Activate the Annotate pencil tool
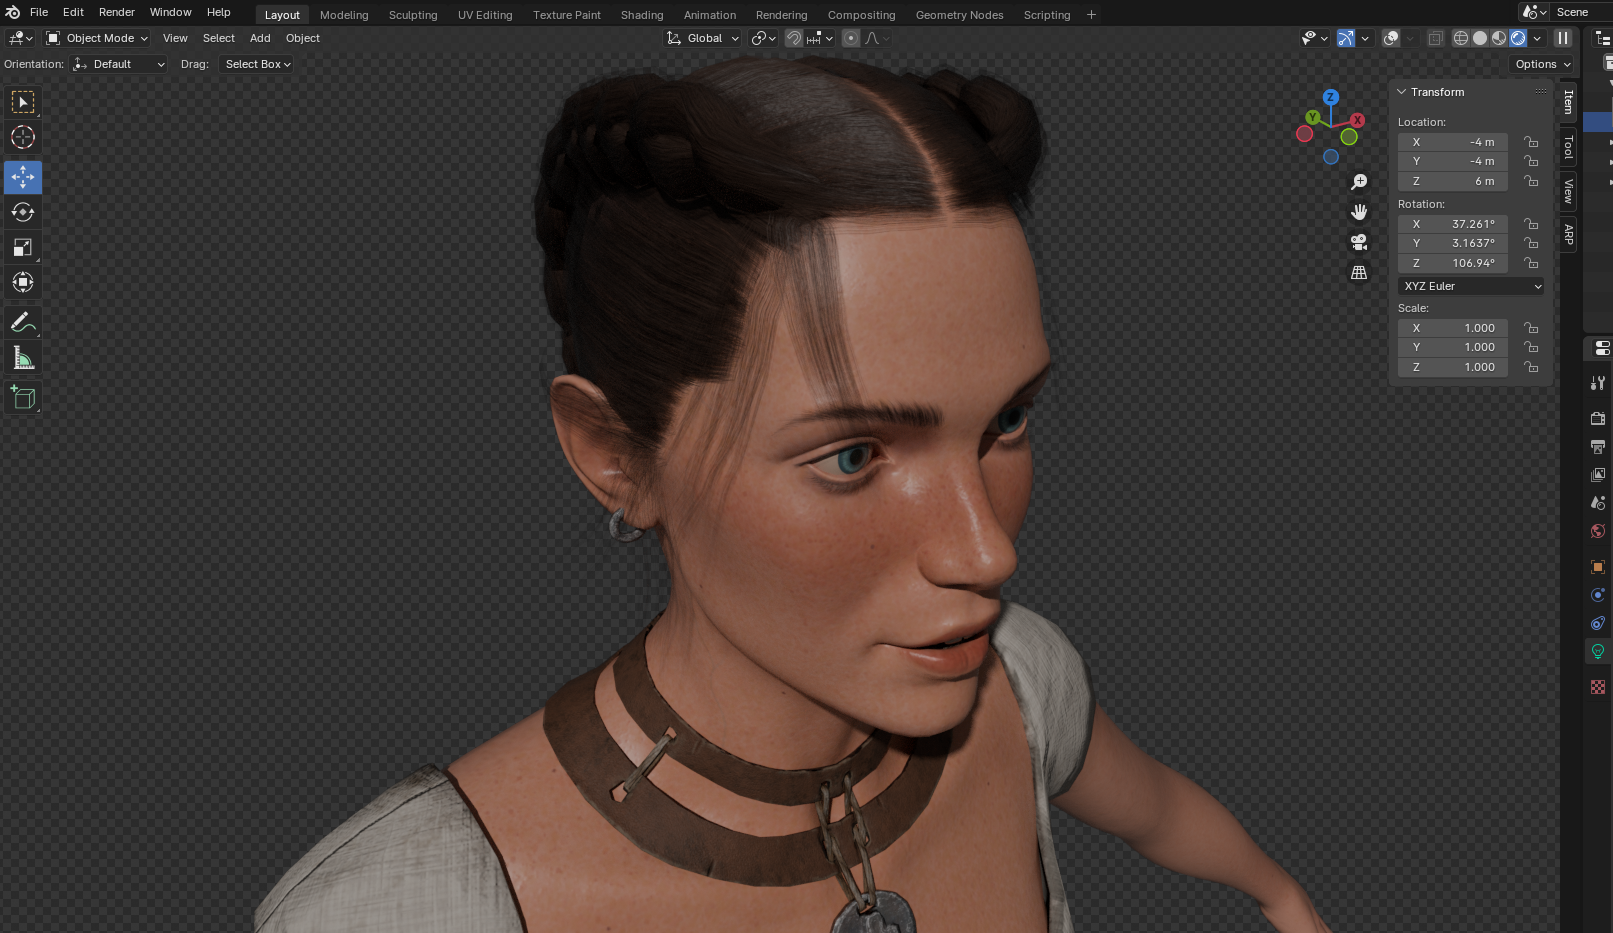This screenshot has height=933, width=1613. tap(23, 323)
